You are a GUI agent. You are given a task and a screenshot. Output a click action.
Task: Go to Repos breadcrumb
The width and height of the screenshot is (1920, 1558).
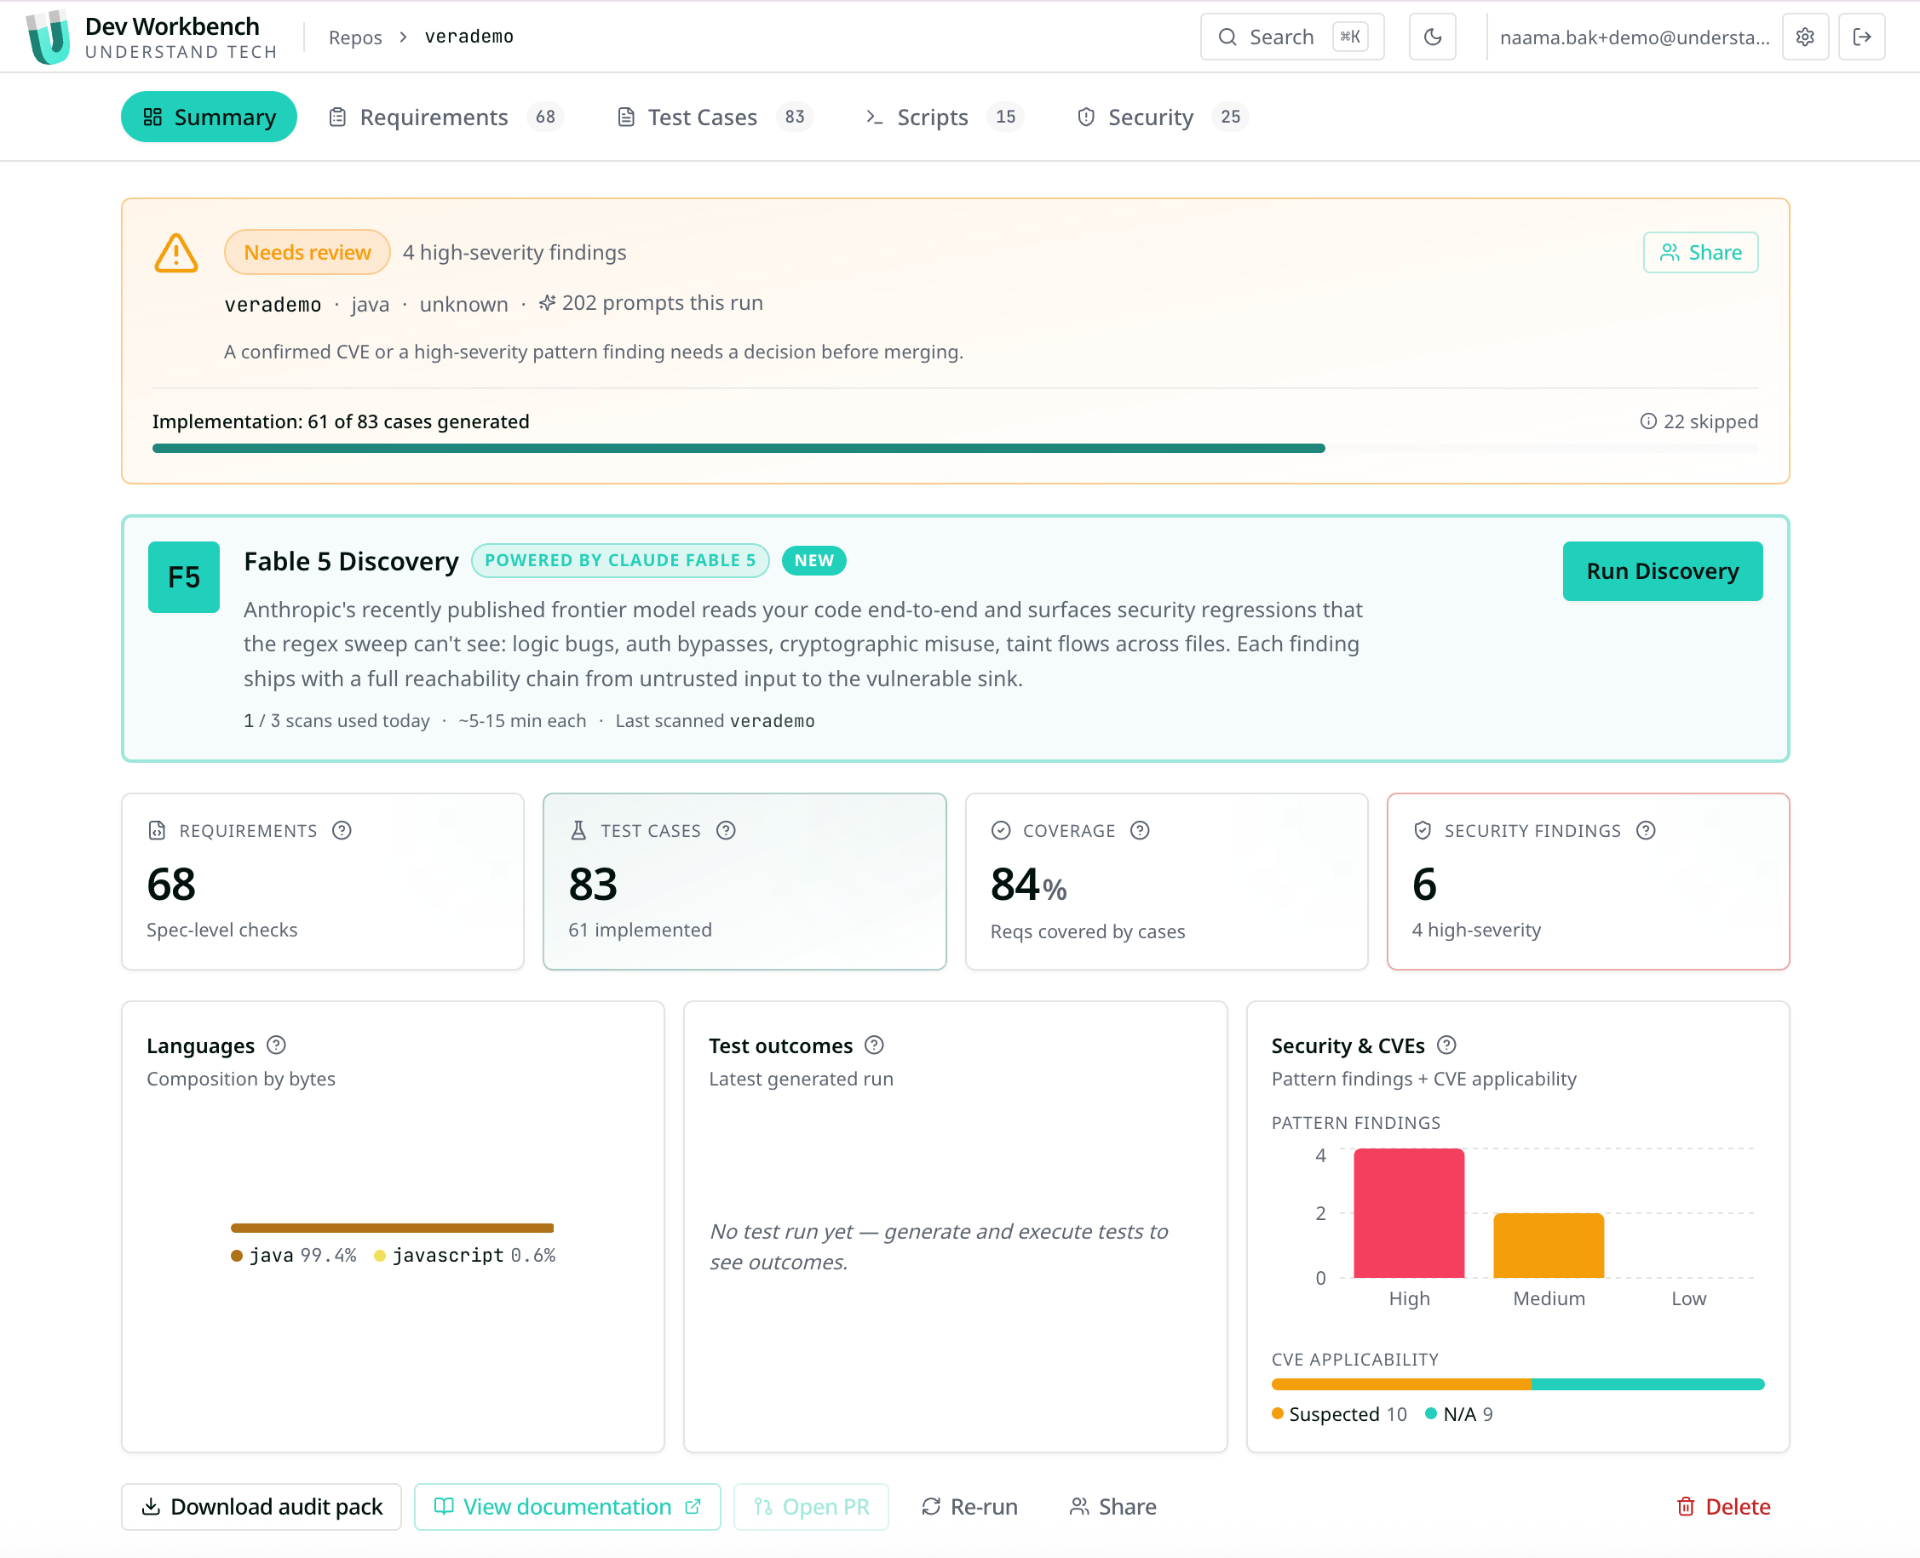tap(355, 37)
